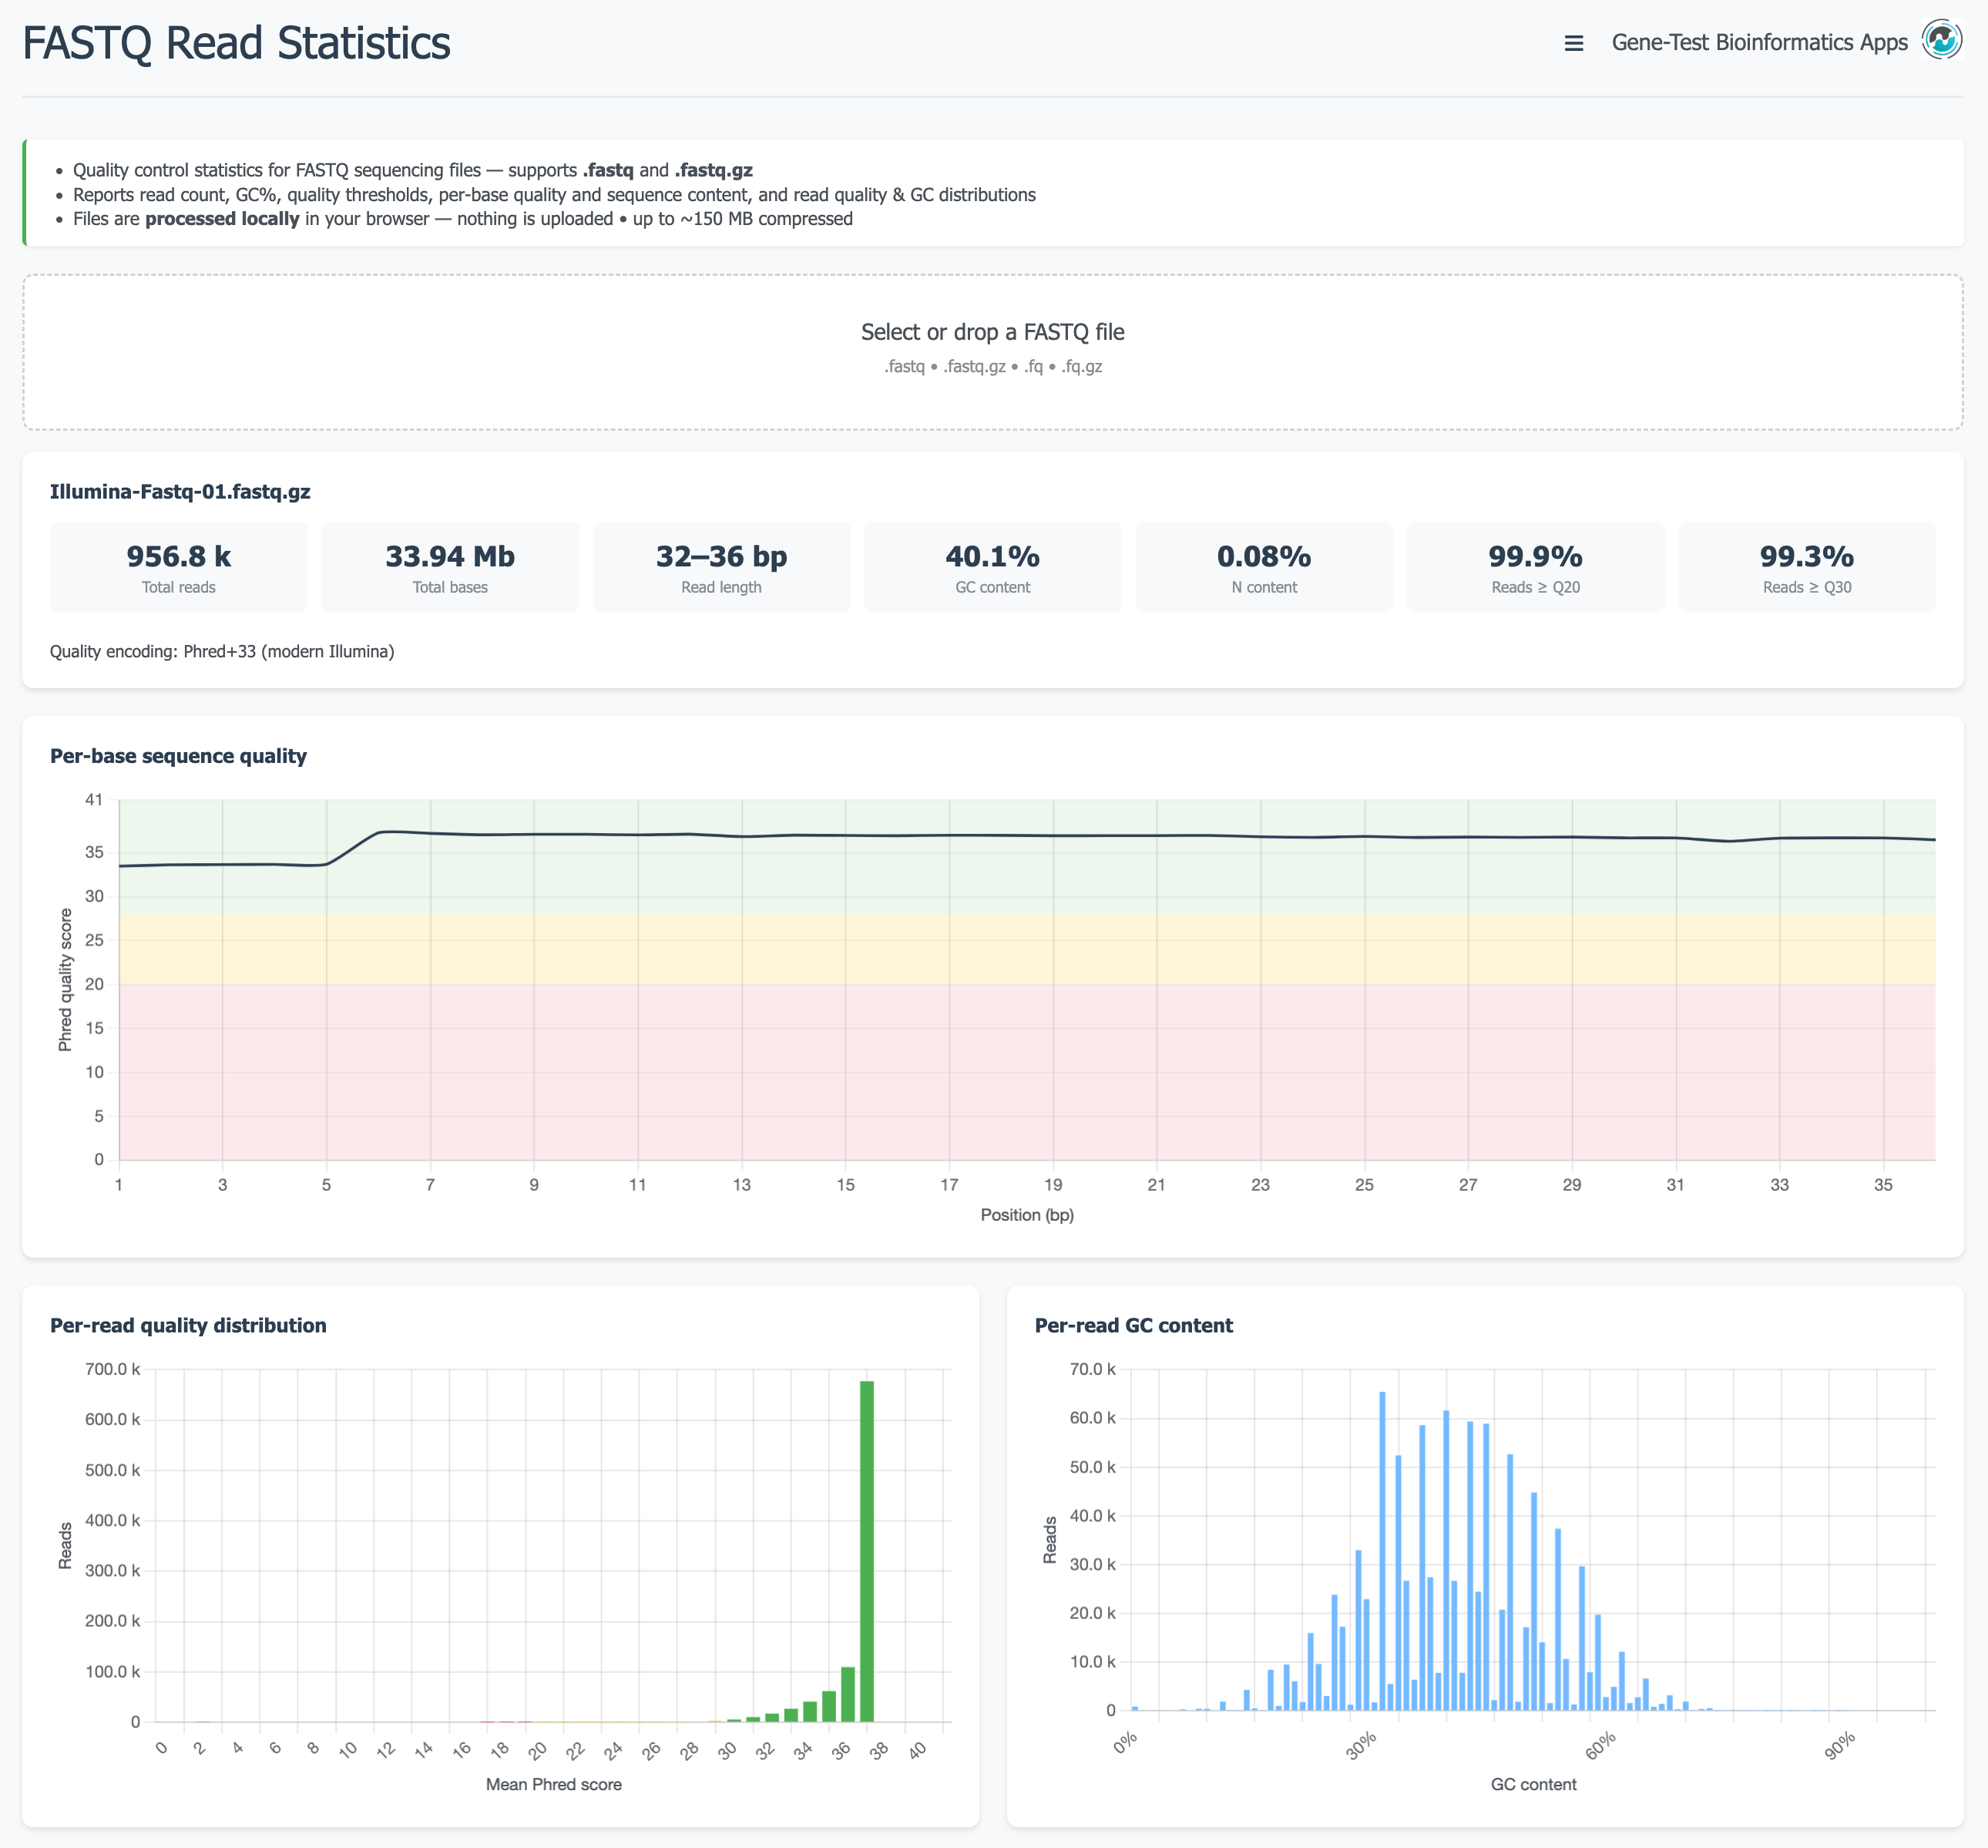Screen dimensions: 1988x1848
Task: Click the Position (bp) axis label
Action: pos(1027,1214)
